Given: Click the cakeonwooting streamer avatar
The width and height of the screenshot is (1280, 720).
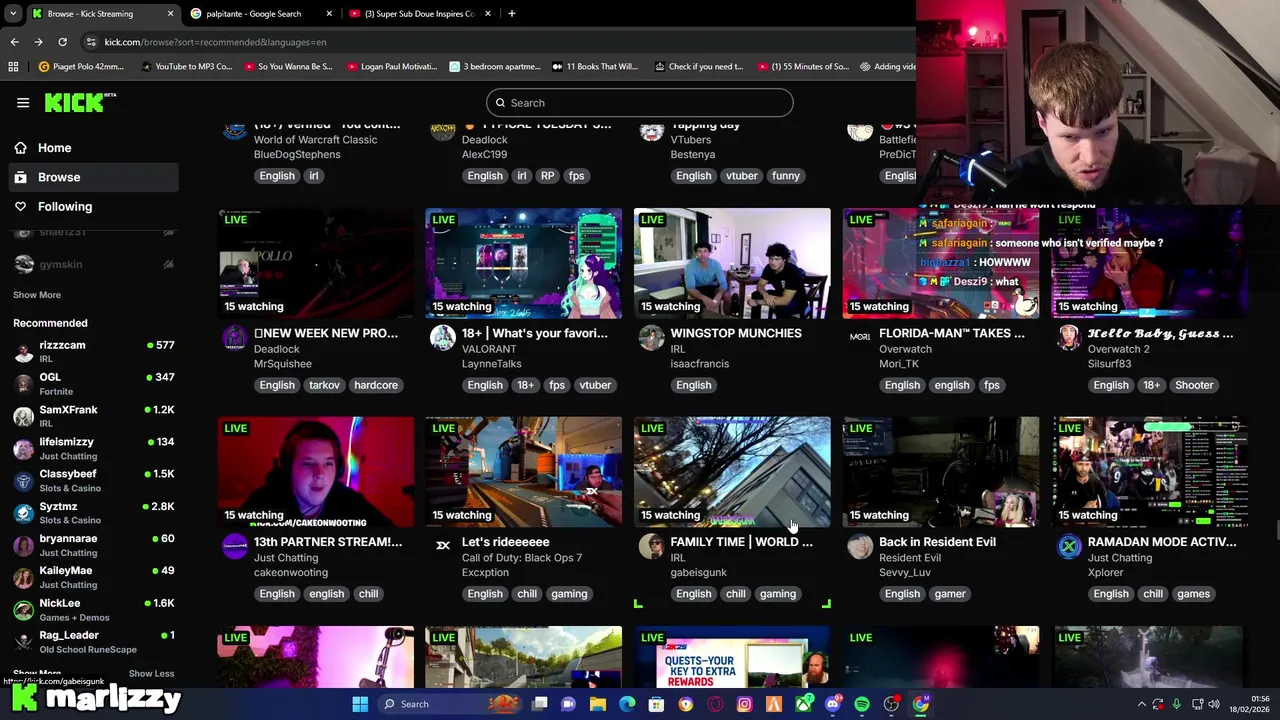Looking at the screenshot, I should 235,546.
